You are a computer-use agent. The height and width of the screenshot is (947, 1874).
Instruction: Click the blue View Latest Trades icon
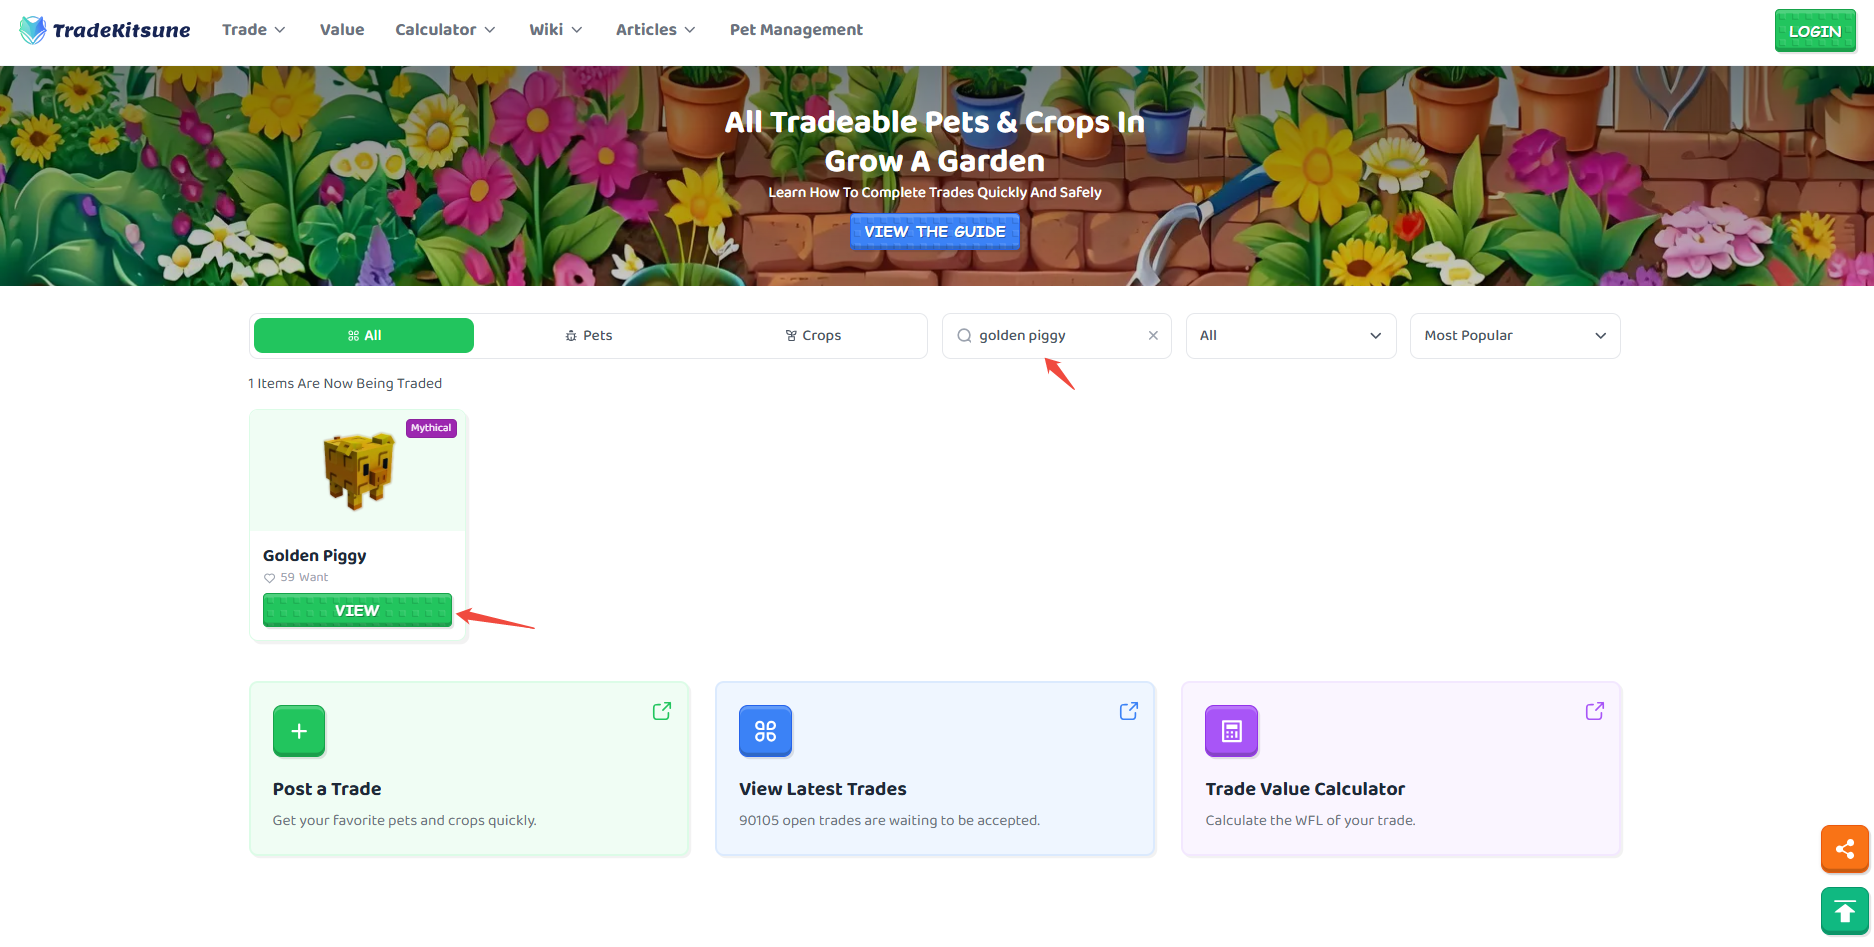765,731
